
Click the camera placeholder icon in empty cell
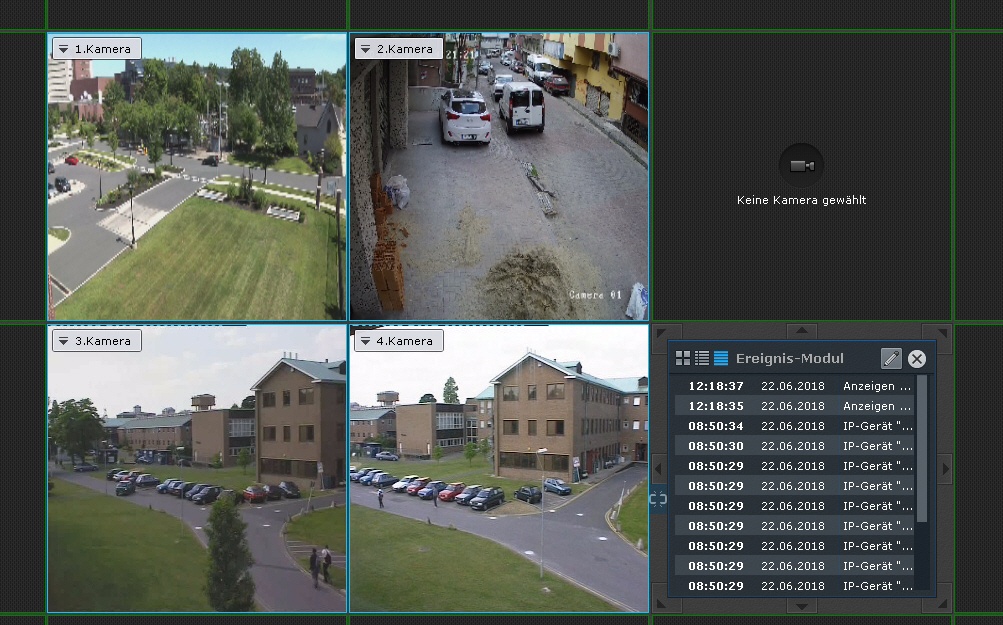point(801,165)
